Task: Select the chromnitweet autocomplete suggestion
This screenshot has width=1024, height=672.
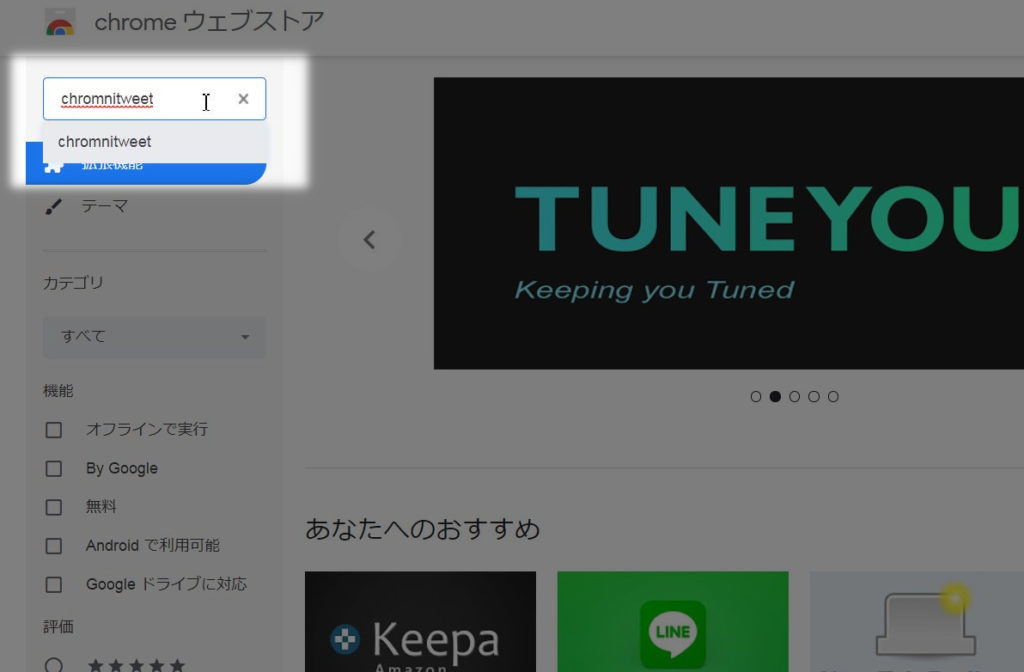Action: [x=155, y=142]
